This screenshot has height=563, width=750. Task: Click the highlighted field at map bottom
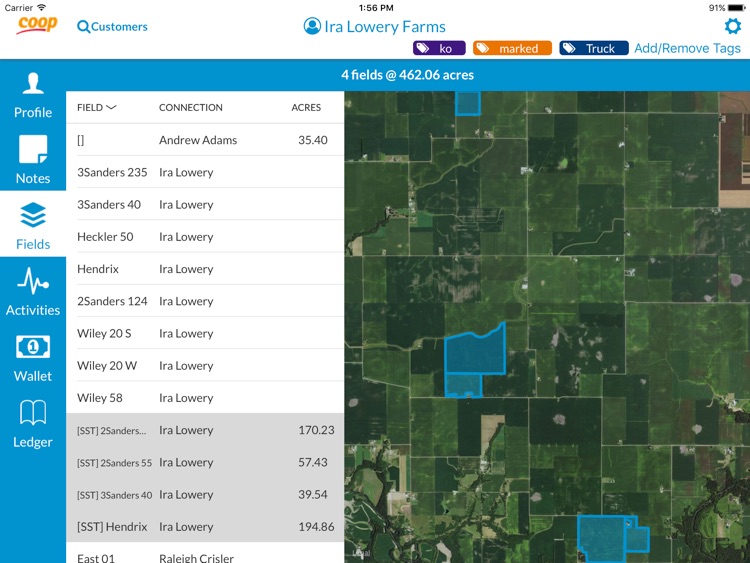pyautogui.click(x=602, y=538)
